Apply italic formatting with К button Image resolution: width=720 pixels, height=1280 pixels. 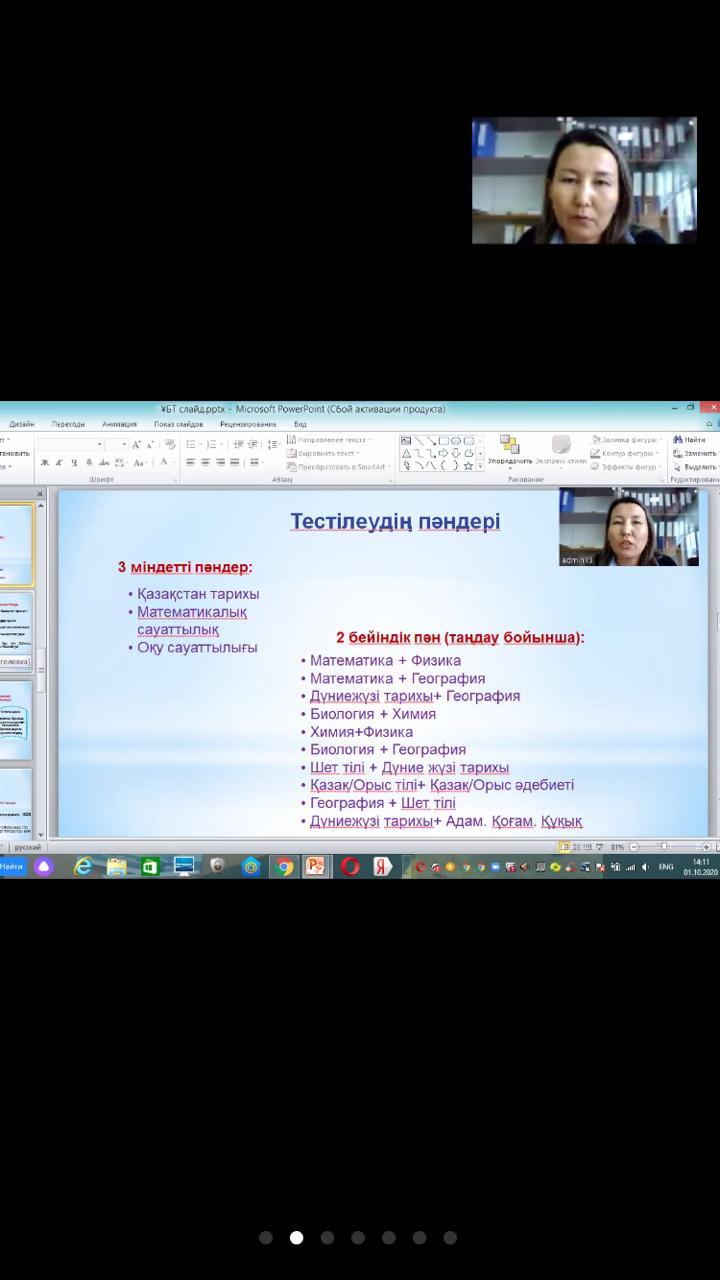(59, 463)
